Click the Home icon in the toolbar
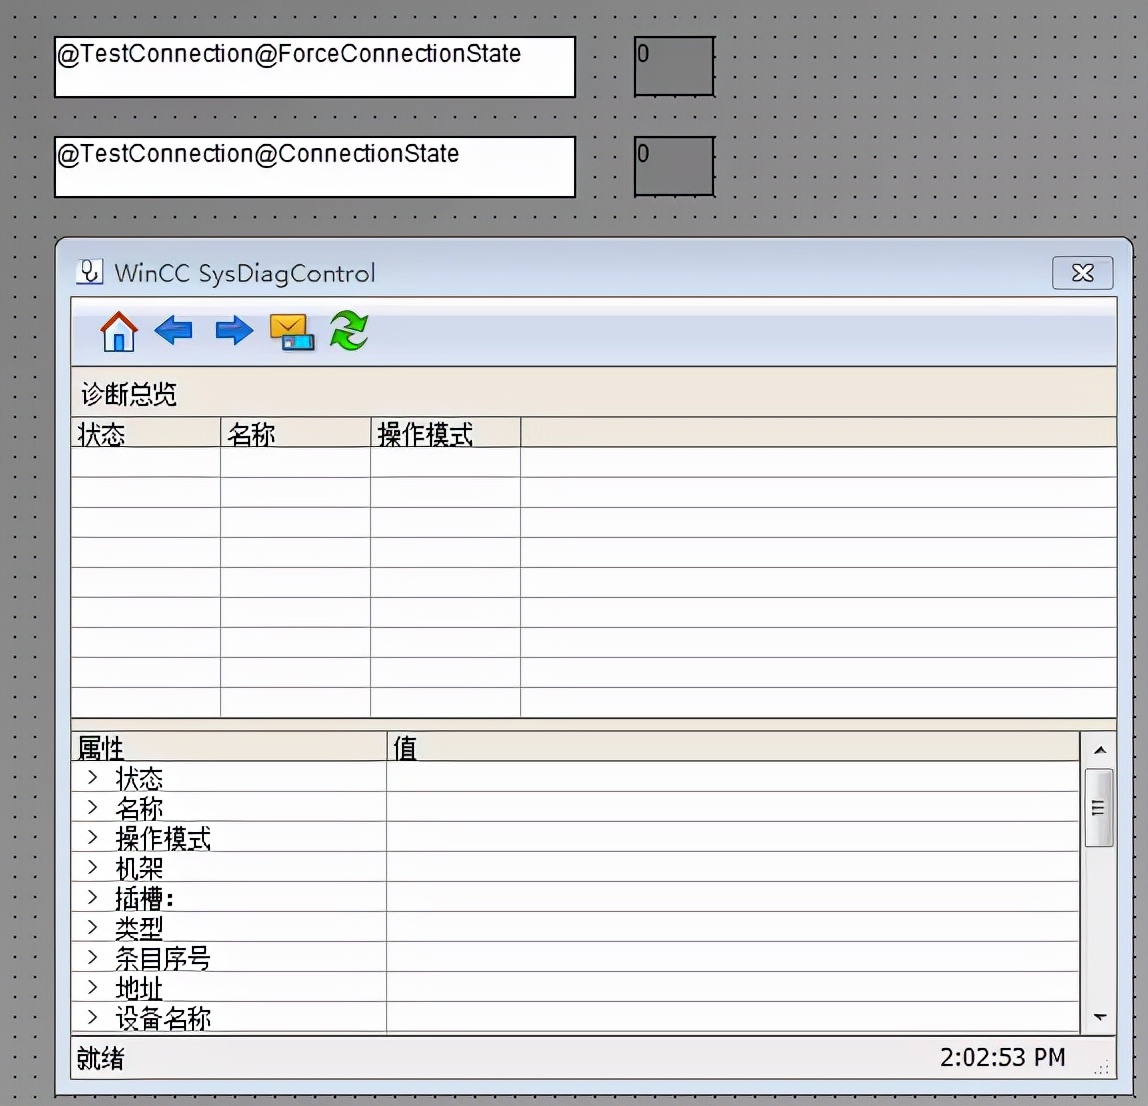The image size is (1148, 1106). (x=118, y=331)
